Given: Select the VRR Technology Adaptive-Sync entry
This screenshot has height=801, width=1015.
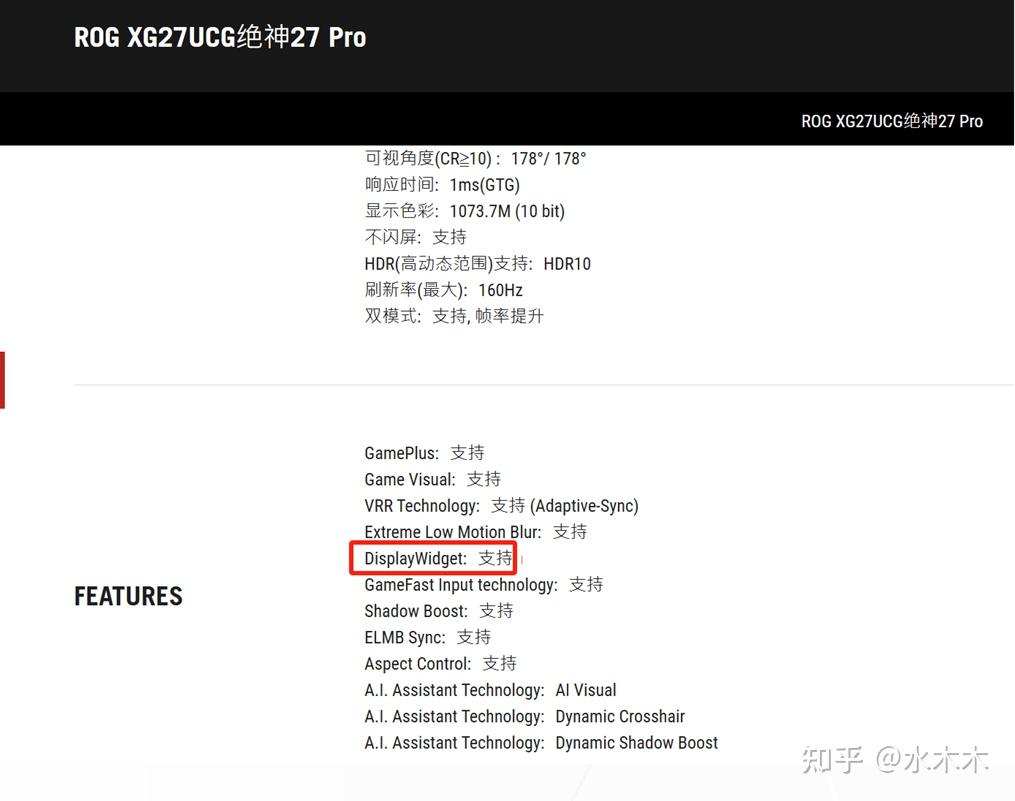Looking at the screenshot, I should point(500,505).
